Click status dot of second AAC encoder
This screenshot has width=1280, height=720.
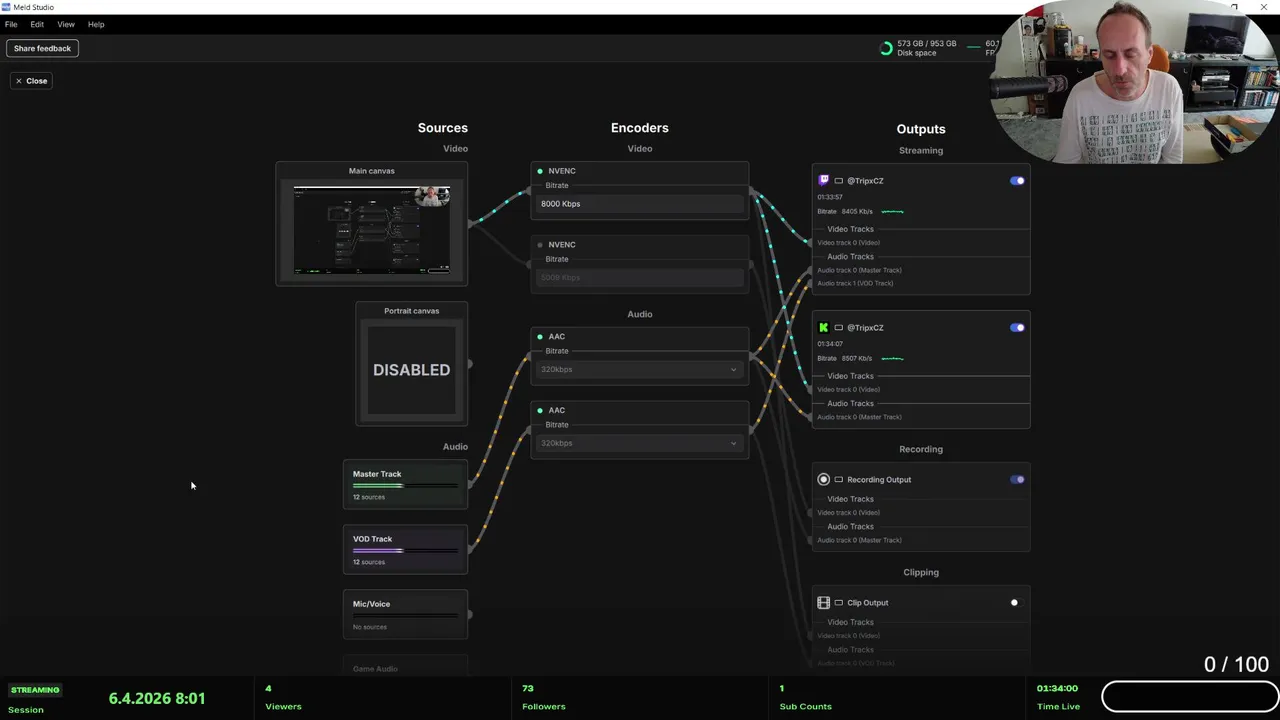pyautogui.click(x=540, y=411)
